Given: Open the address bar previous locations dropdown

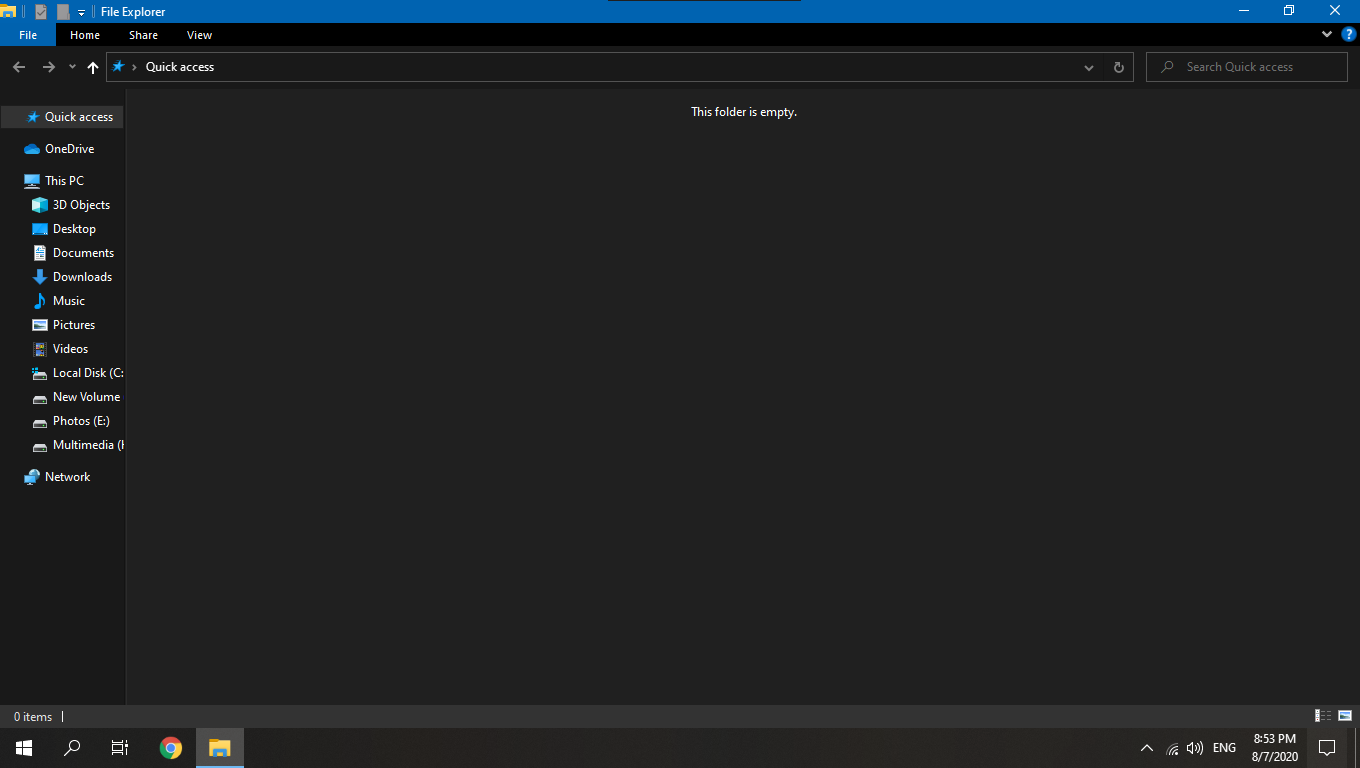Looking at the screenshot, I should [x=1089, y=67].
